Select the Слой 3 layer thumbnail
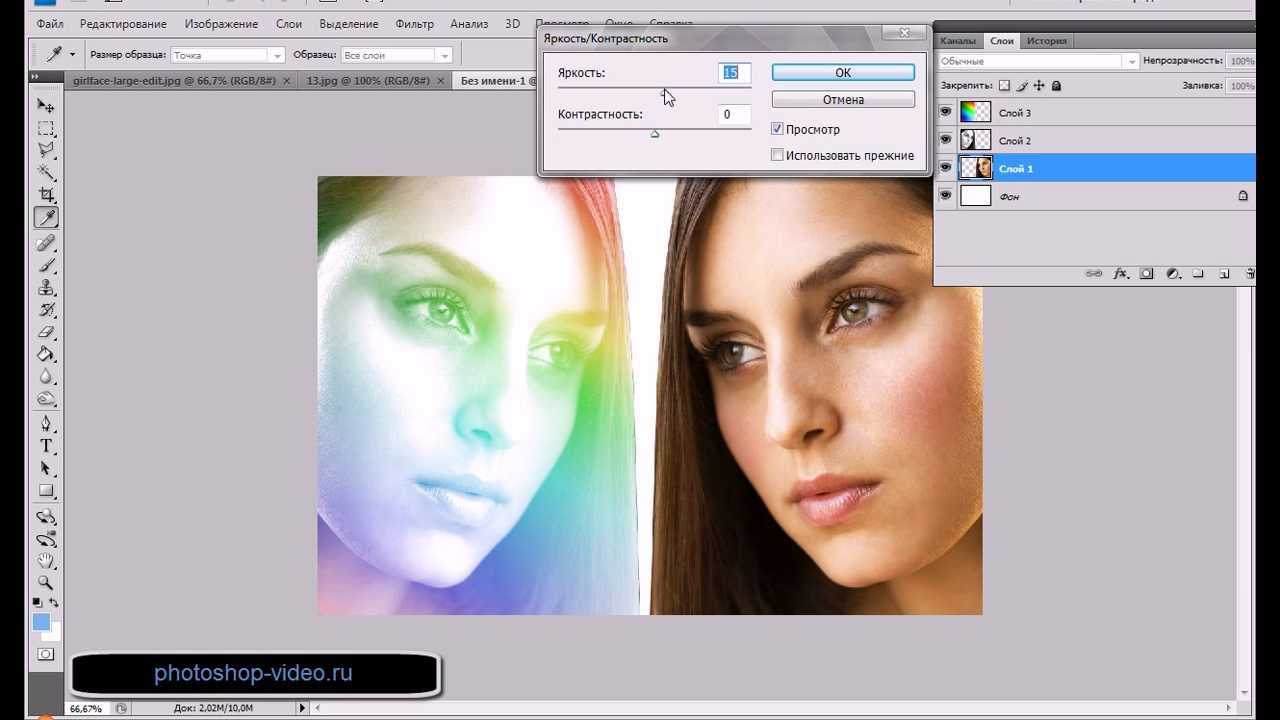This screenshot has width=1280, height=720. click(x=975, y=112)
